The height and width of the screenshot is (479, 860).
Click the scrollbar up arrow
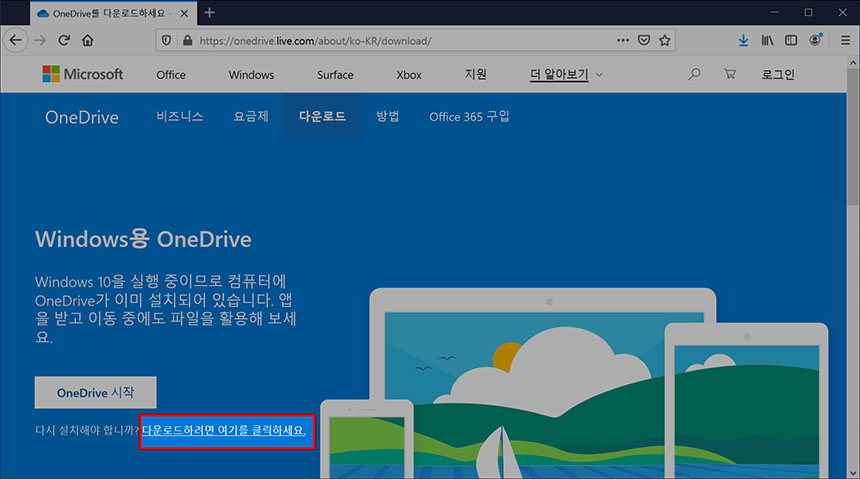[853, 63]
